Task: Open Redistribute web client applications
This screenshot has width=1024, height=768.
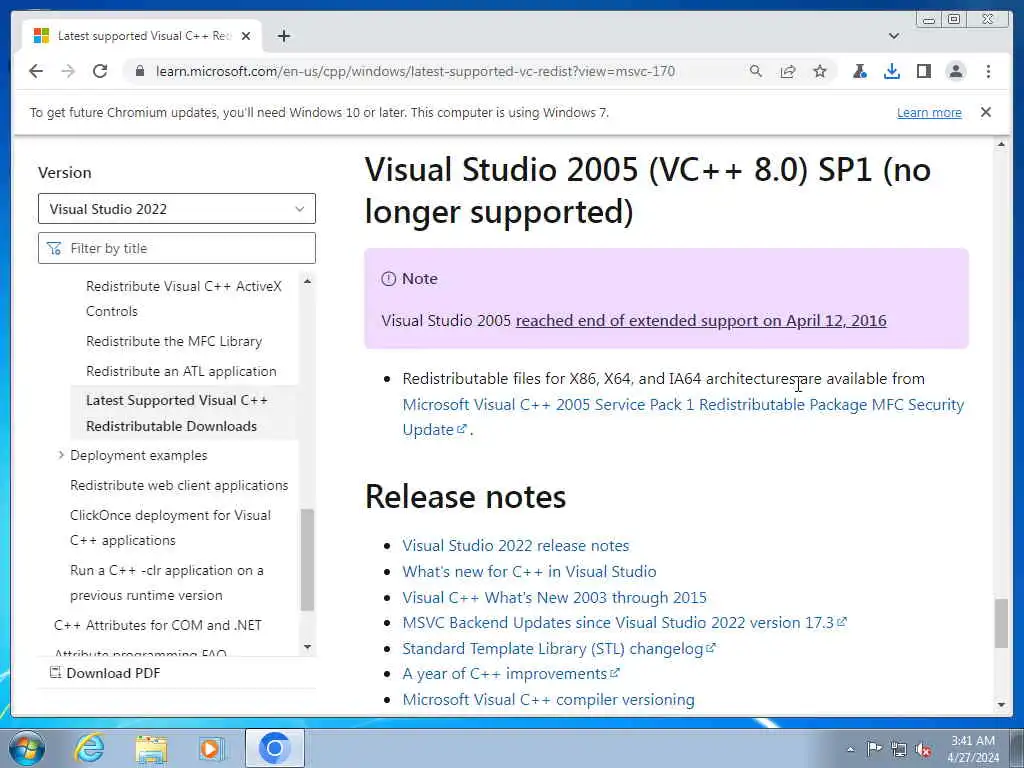Action: [179, 485]
